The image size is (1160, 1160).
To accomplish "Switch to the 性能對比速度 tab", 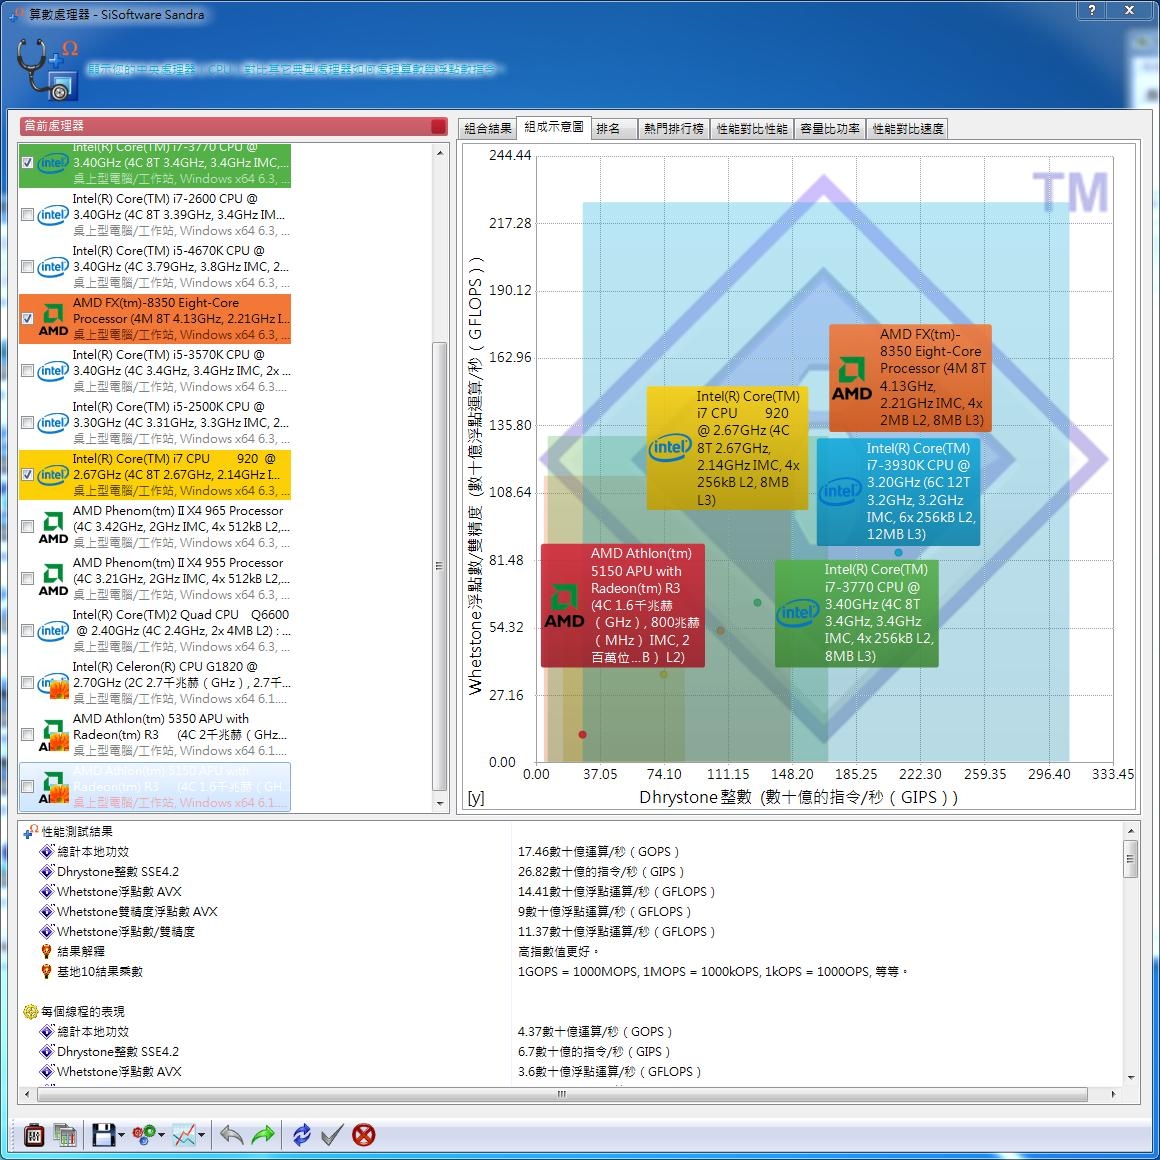I will (x=908, y=129).
